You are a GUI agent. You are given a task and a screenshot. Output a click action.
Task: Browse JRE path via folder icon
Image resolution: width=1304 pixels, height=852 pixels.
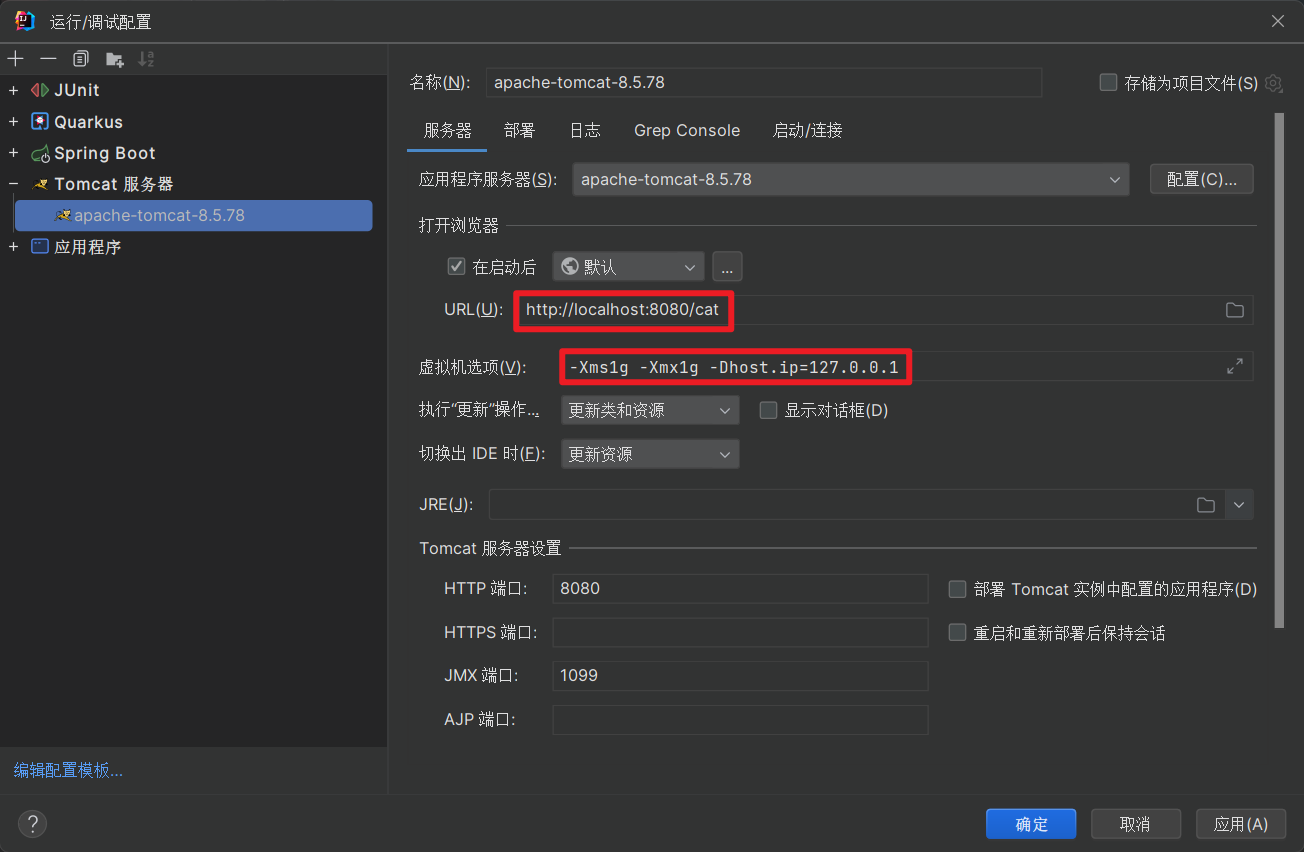click(1205, 504)
